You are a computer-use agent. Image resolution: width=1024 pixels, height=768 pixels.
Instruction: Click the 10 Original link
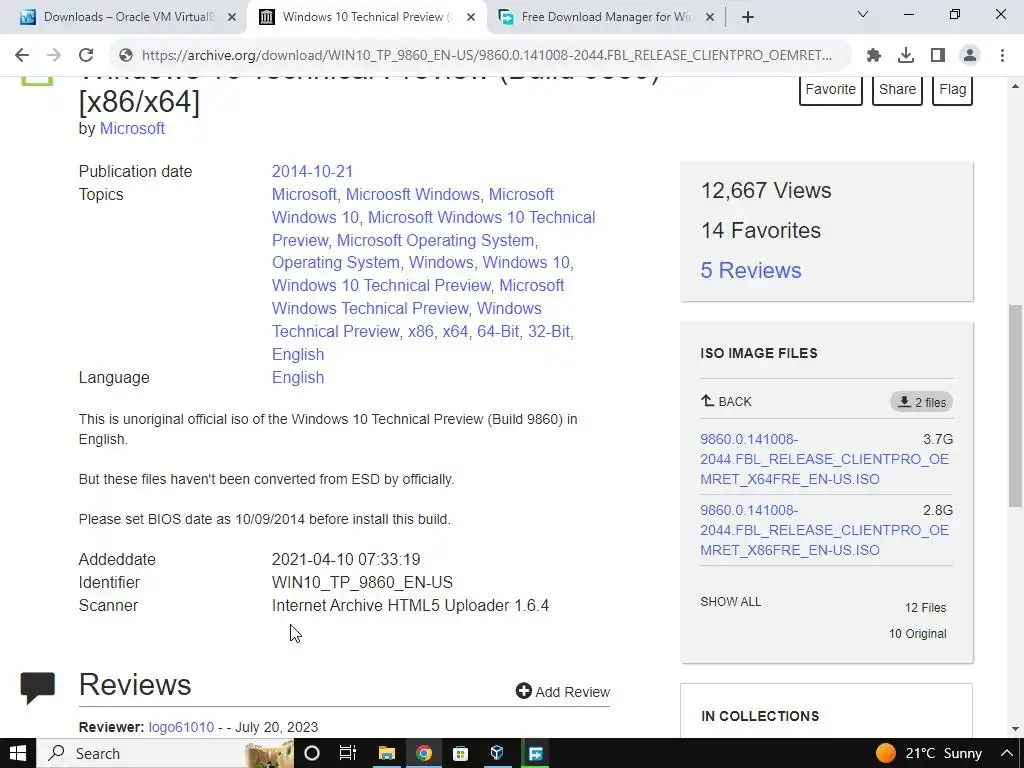(917, 634)
